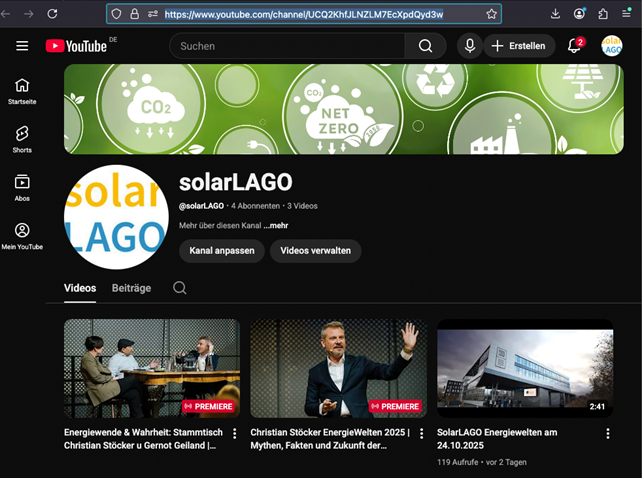The image size is (642, 478).
Task: Click the YouTube logo
Action: point(77,46)
